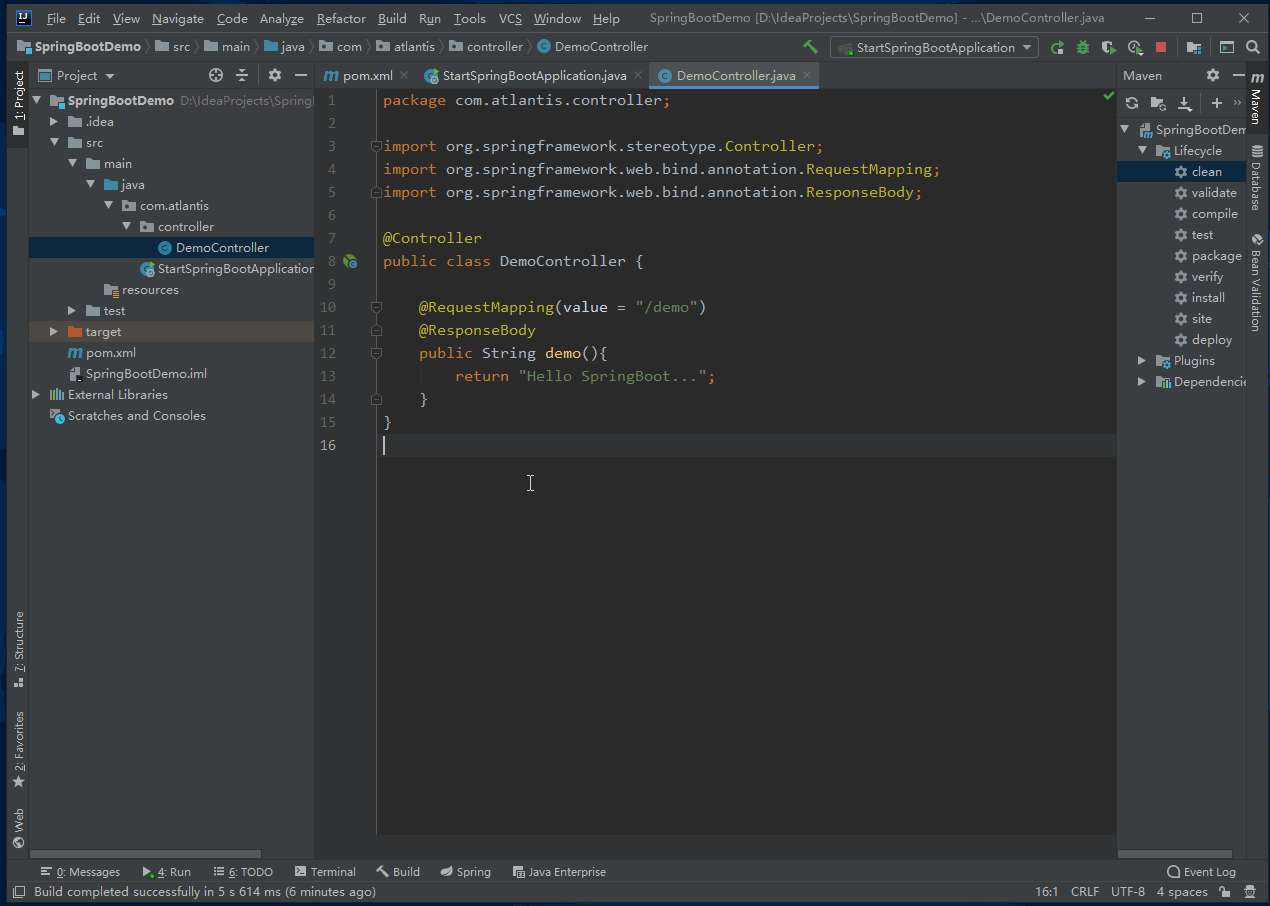Open Project Structure icon in toolbar
This screenshot has width=1270, height=906.
pos(1194,47)
